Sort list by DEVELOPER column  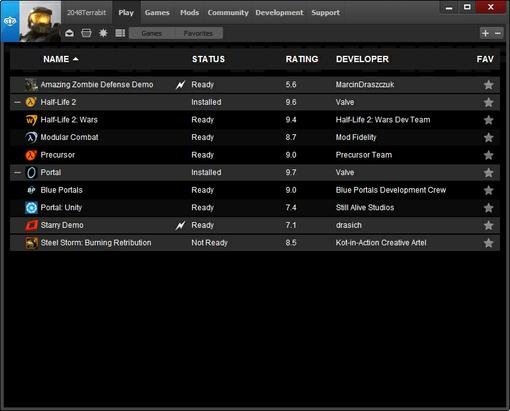coord(362,59)
